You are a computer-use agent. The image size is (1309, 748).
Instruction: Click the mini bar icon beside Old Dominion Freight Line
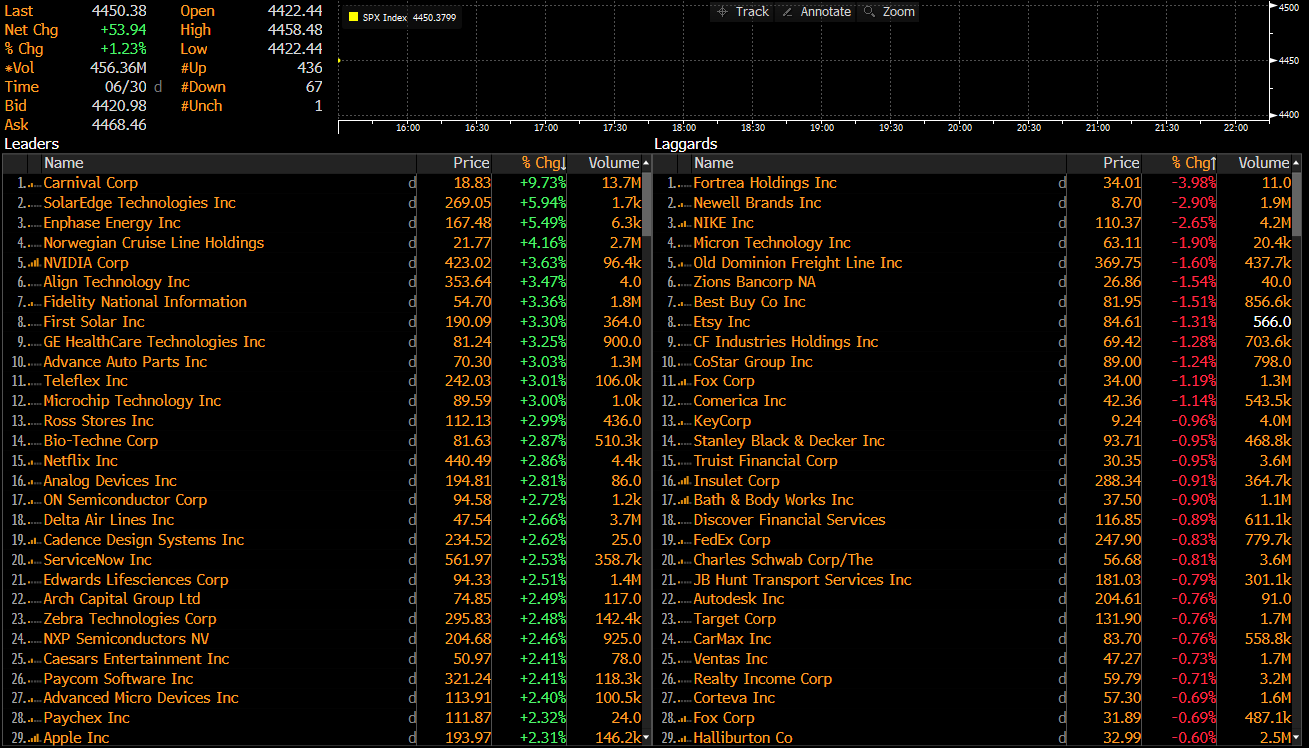[686, 263]
